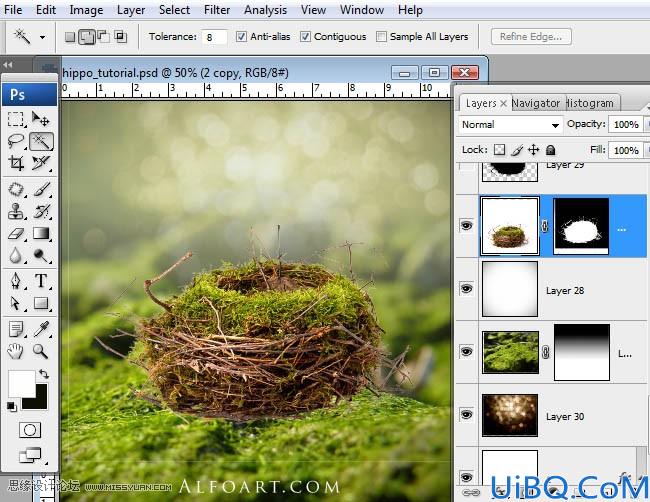Hide Layer 28 visibility eye
Viewport: 650px width, 502px height.
coord(467,288)
